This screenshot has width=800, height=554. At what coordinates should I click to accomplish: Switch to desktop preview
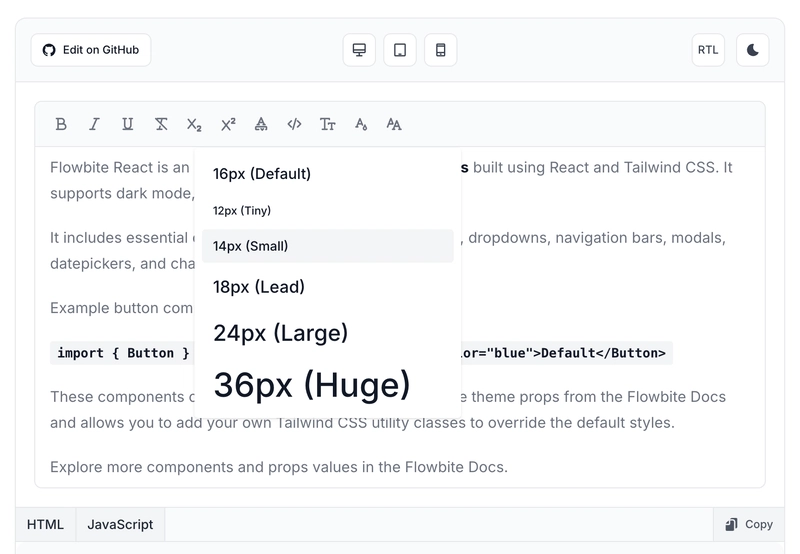point(359,50)
